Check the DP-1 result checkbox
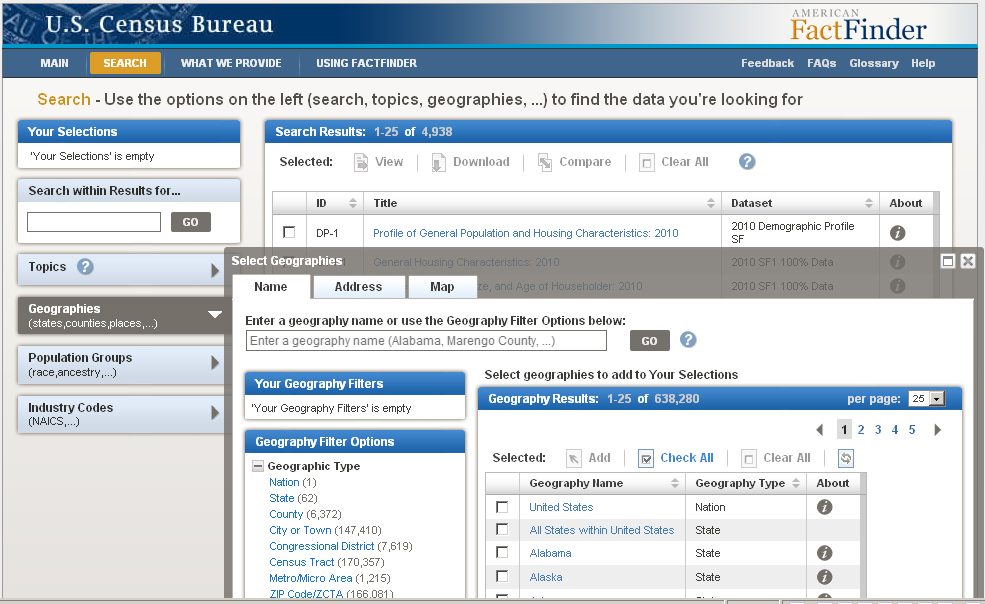This screenshot has width=985, height=604. pos(289,232)
